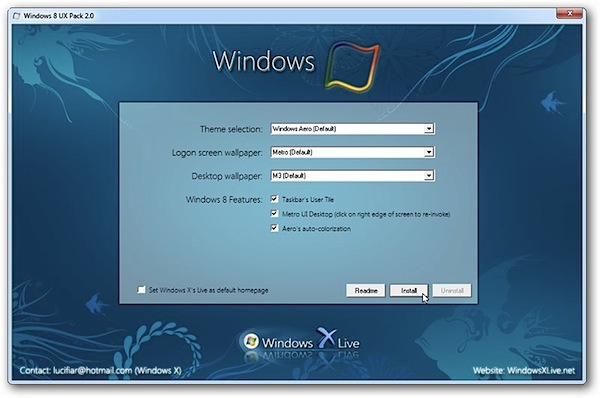Click the Metro (Default) value

pos(292,152)
